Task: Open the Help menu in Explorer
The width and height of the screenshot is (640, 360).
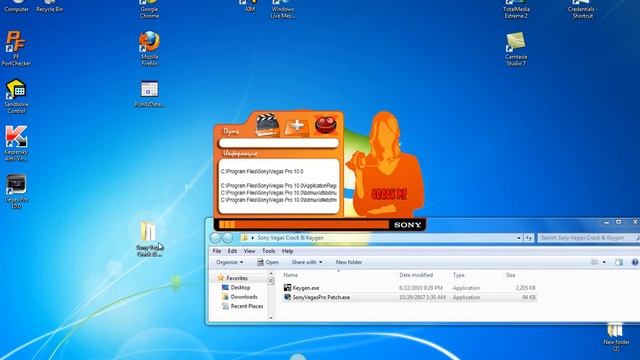Action: [x=287, y=251]
